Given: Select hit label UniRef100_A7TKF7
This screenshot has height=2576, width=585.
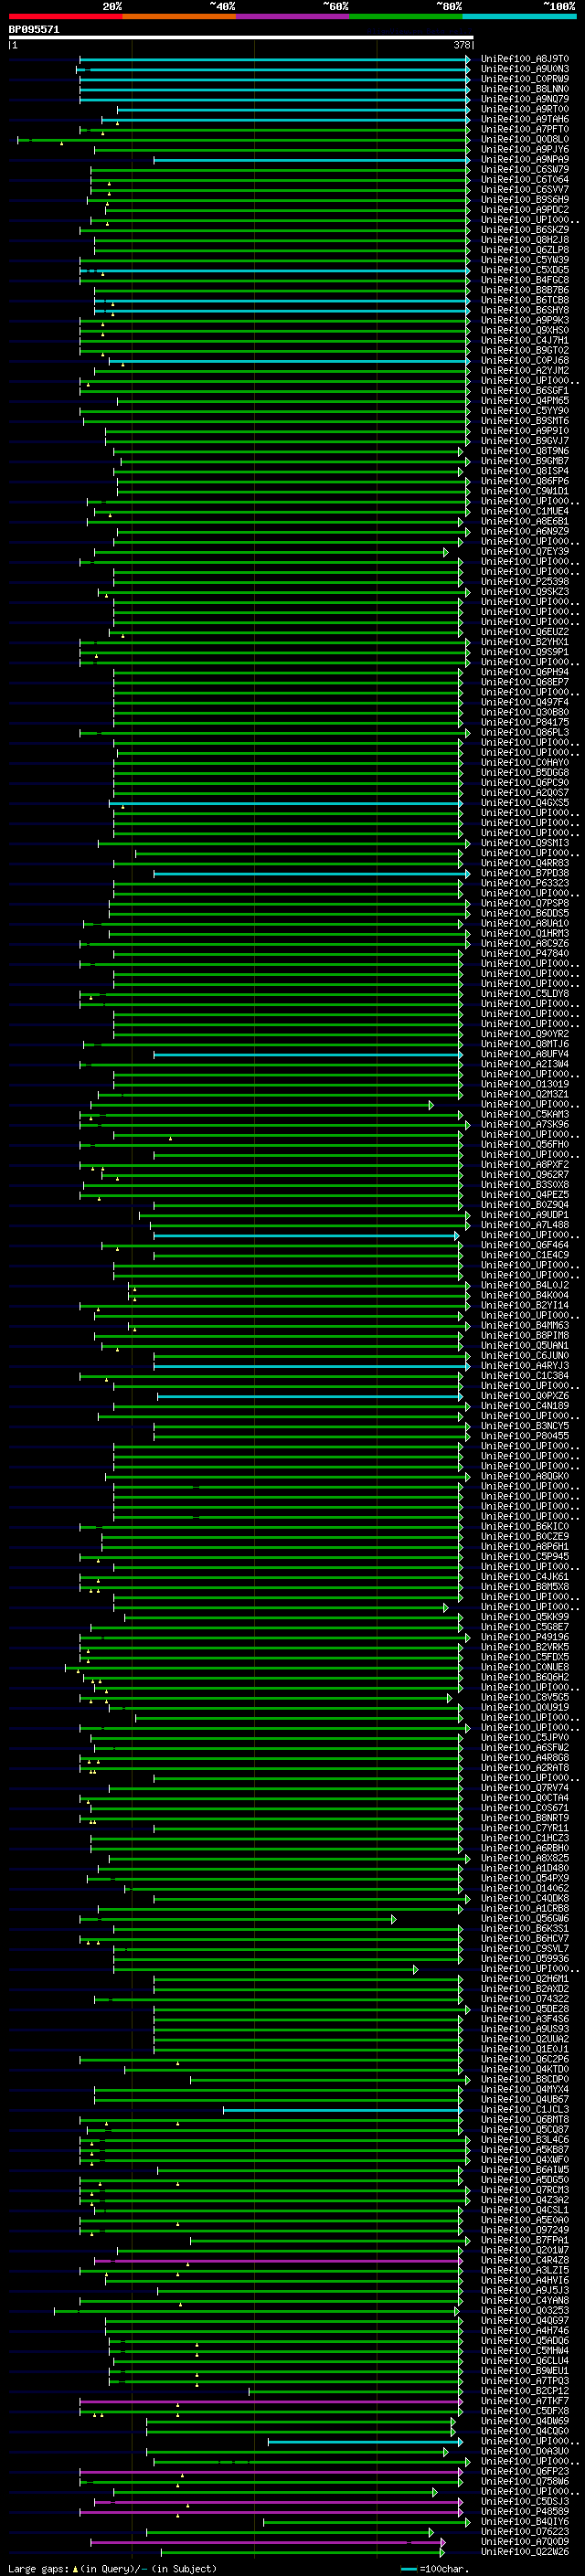Looking at the screenshot, I should (525, 2400).
